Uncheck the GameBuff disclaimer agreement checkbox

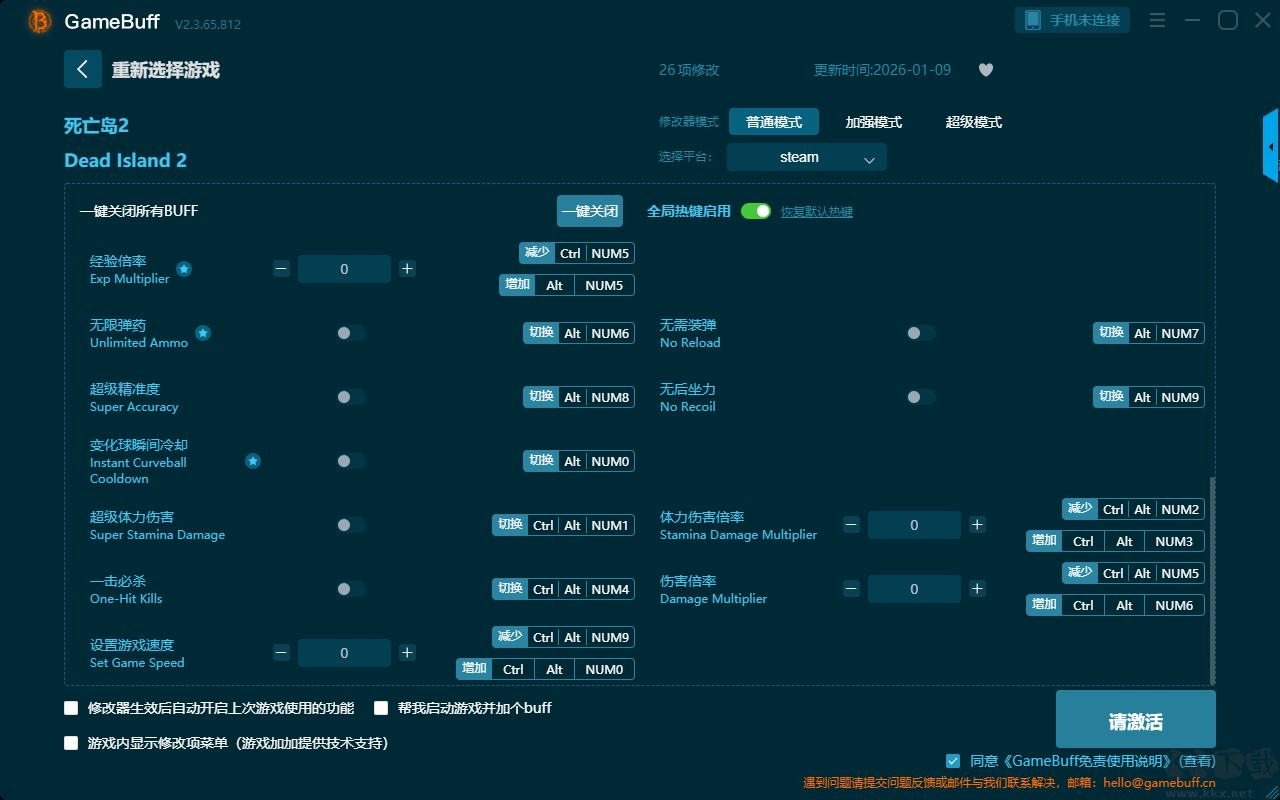953,761
